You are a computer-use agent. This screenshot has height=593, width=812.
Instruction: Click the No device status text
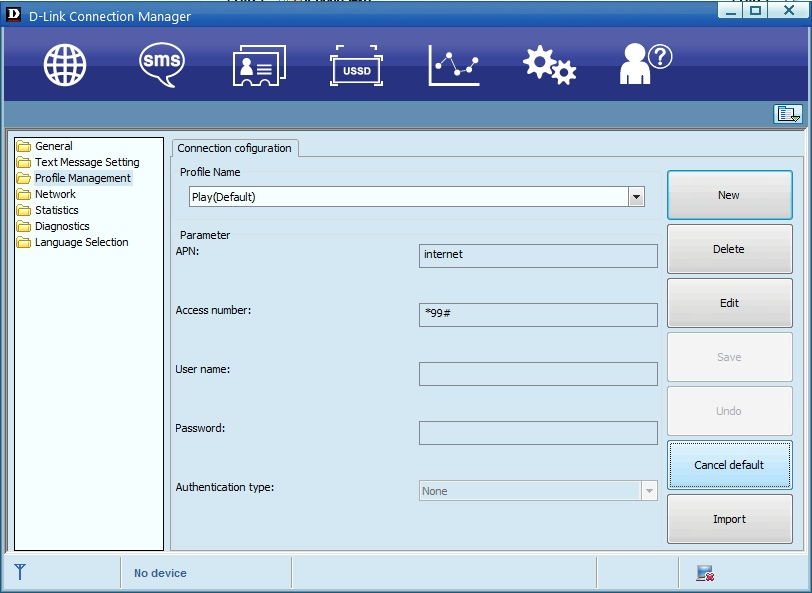click(160, 573)
